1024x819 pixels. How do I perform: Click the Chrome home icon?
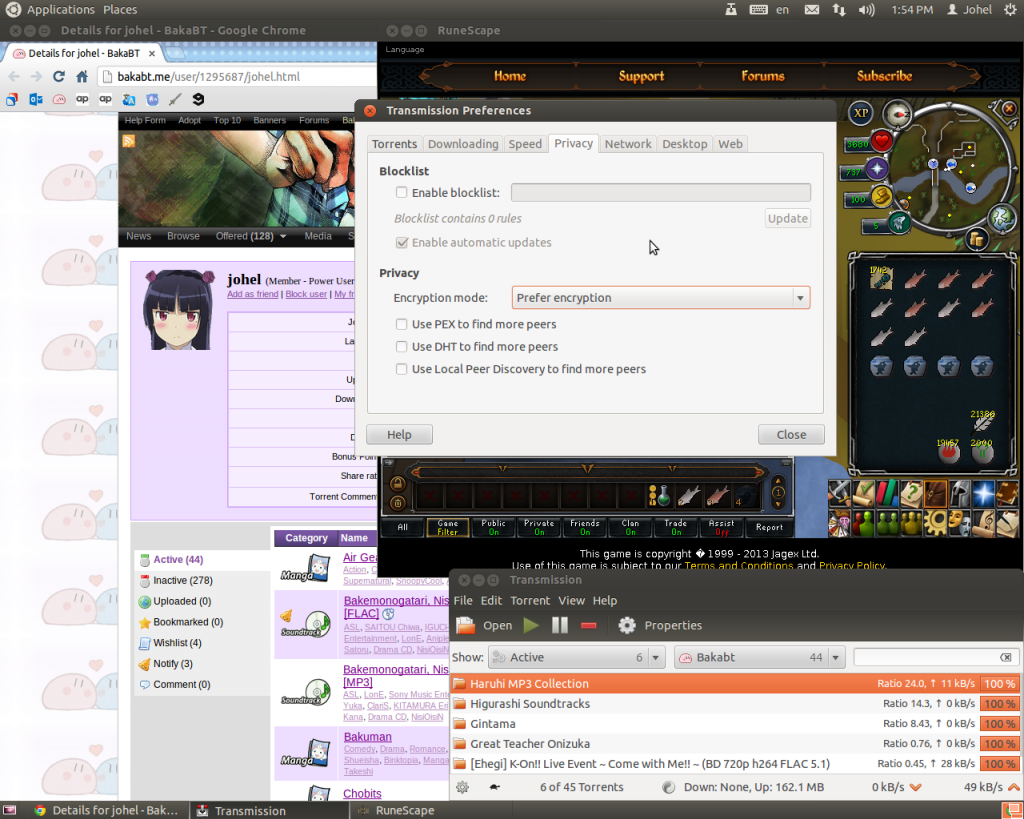tap(82, 76)
